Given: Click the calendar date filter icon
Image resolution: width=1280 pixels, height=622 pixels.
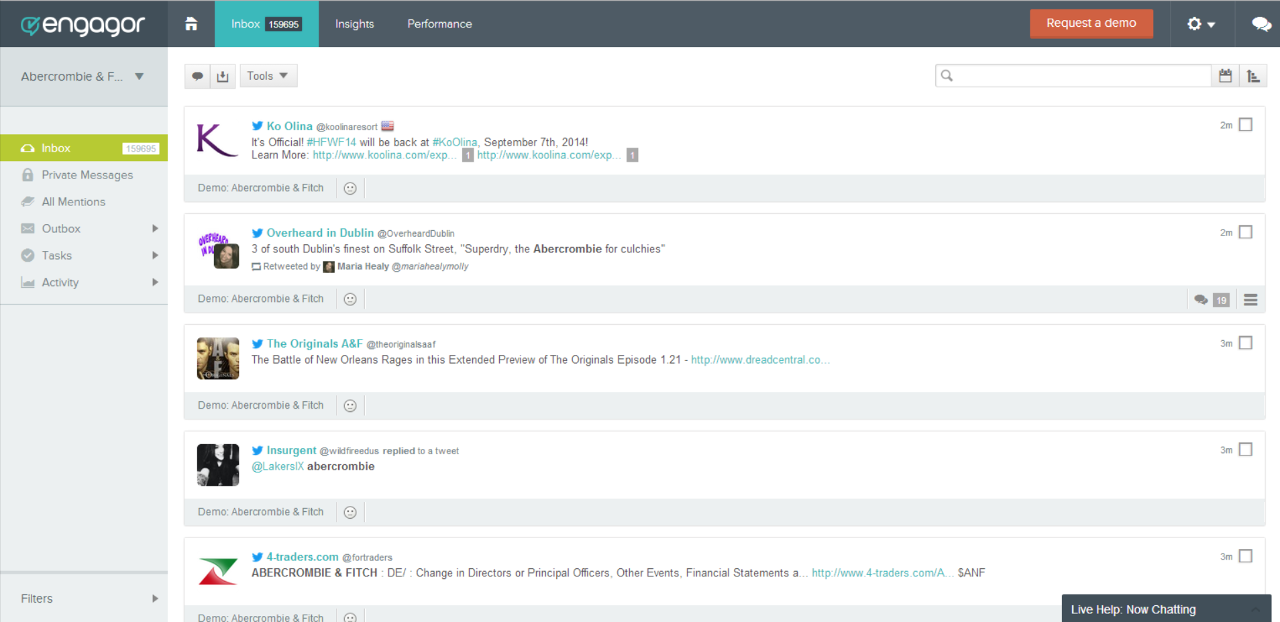Looking at the screenshot, I should (1225, 76).
